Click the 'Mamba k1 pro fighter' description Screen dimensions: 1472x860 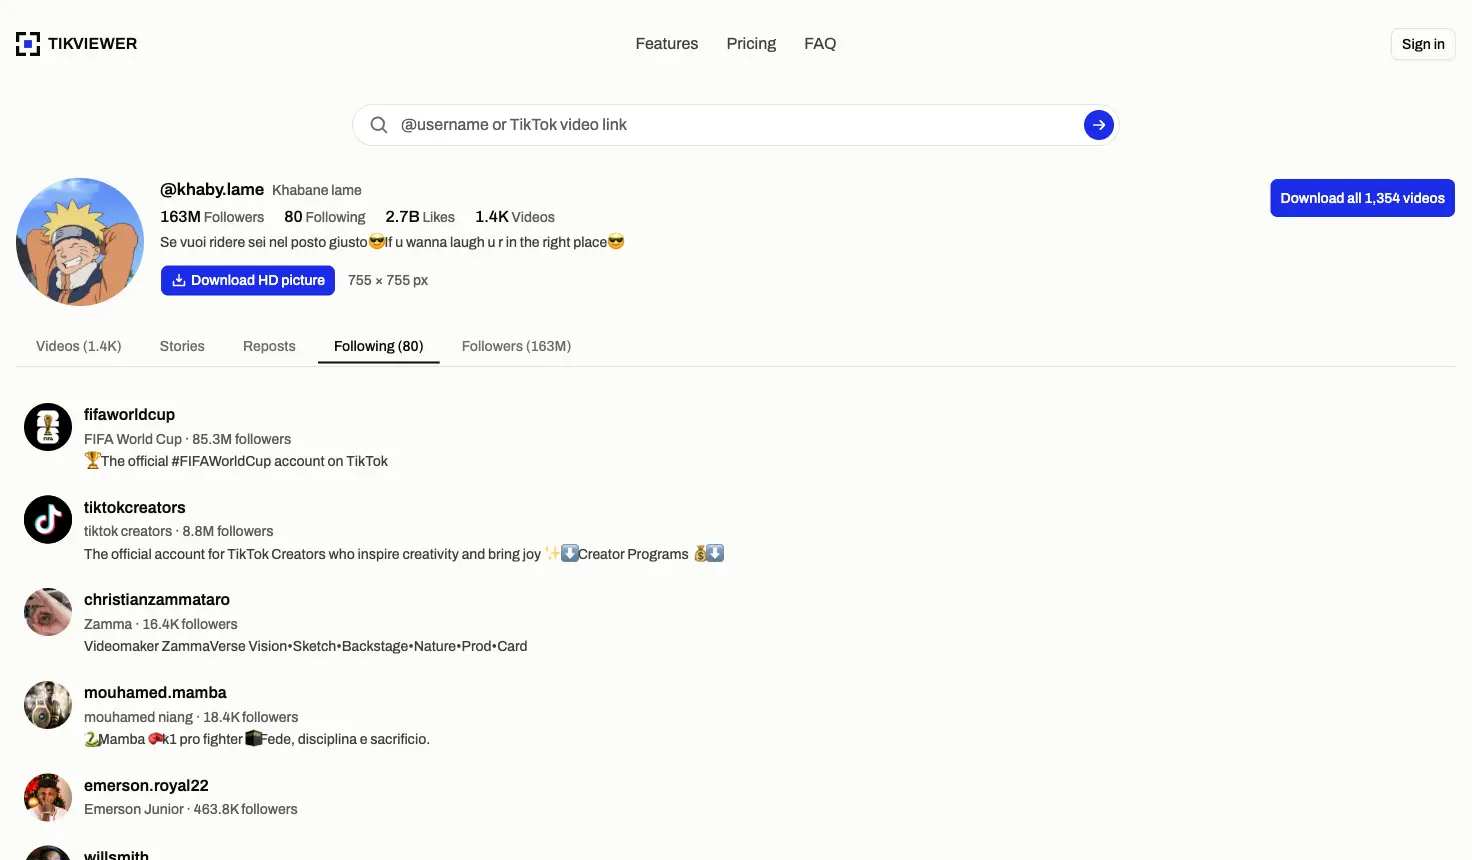257,739
